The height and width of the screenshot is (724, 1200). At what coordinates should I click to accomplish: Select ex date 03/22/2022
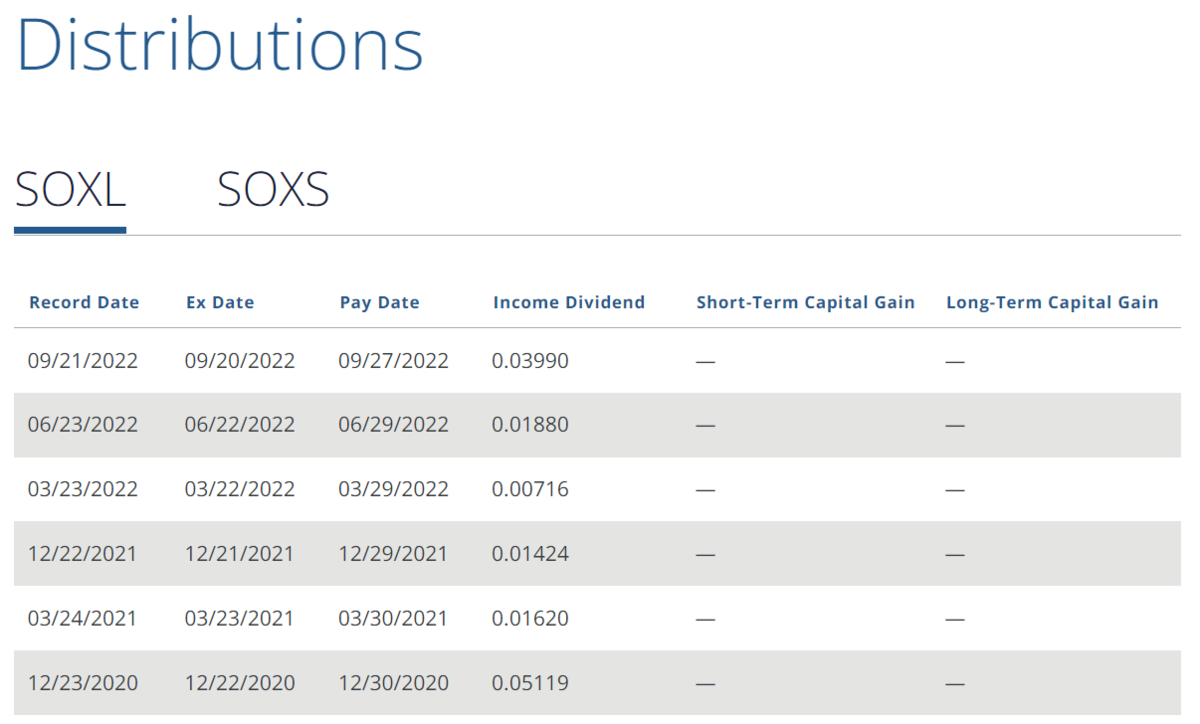[x=240, y=490]
